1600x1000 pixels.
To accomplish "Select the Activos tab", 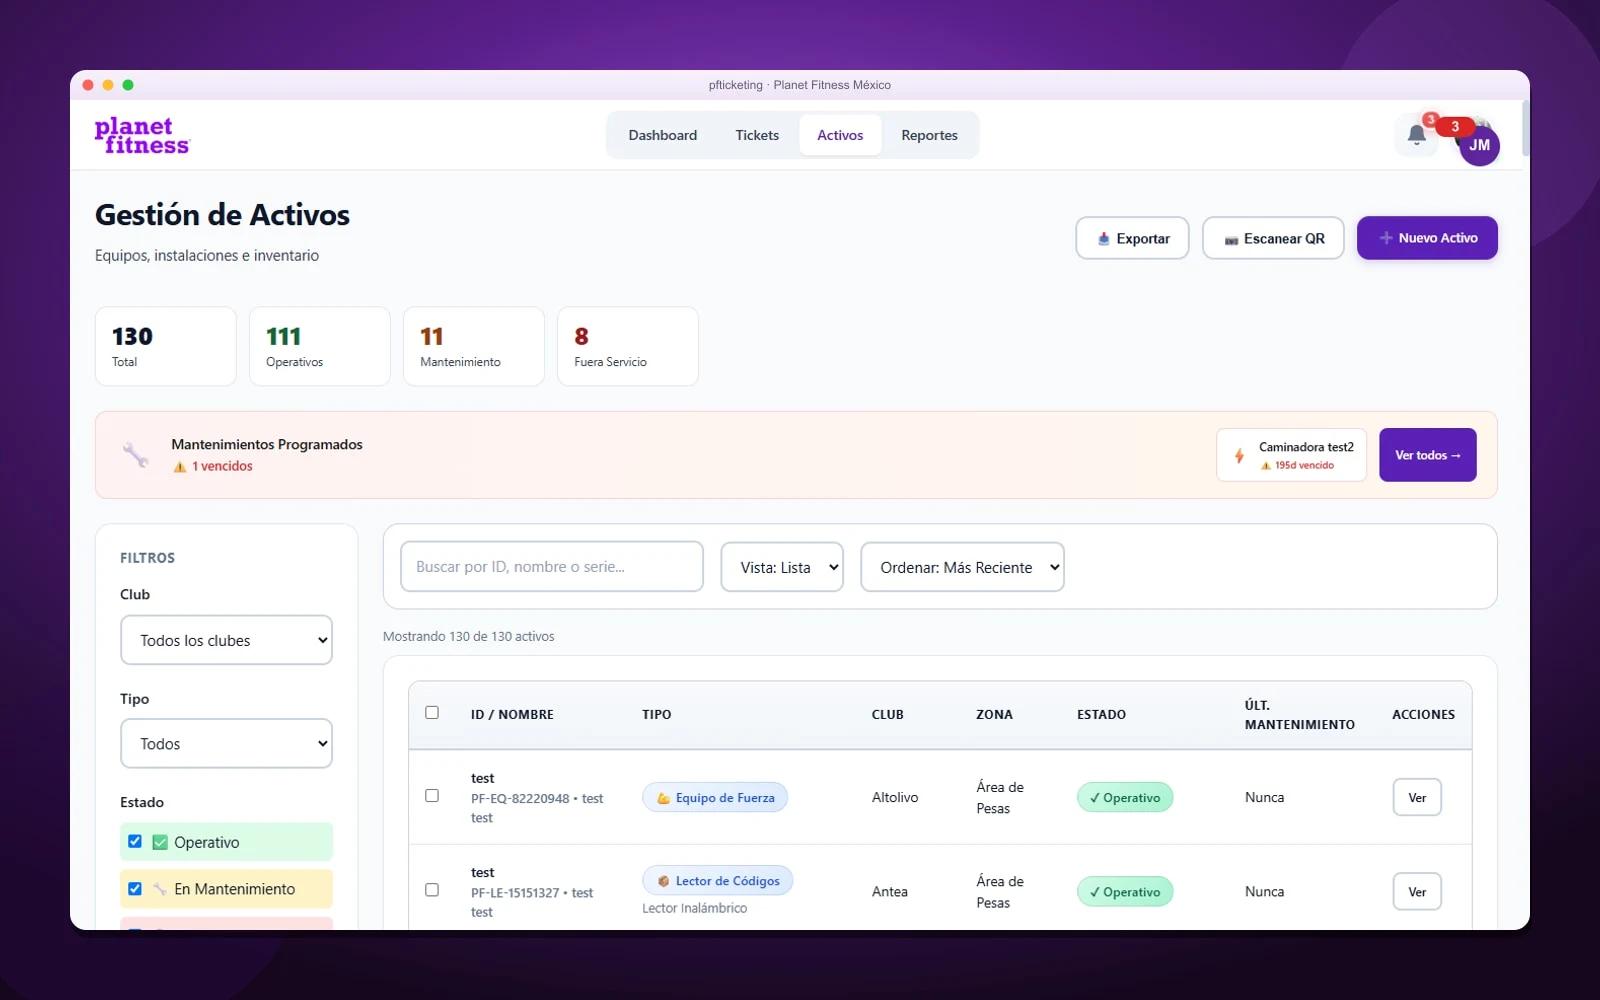I will click(x=840, y=135).
